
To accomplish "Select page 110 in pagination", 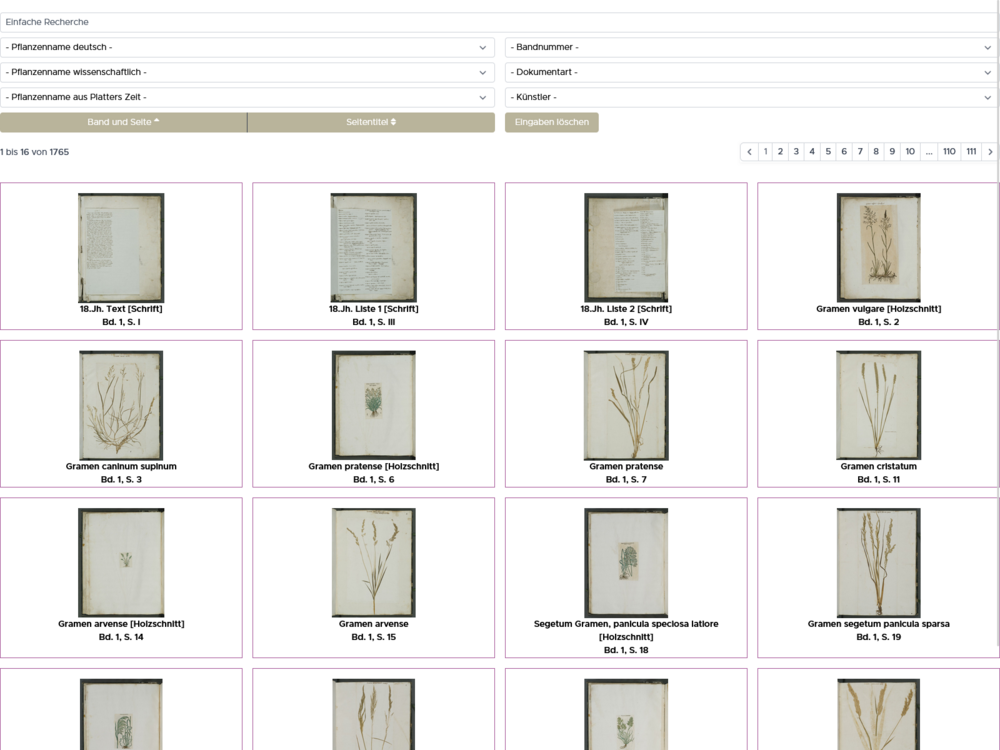I will coord(949,152).
